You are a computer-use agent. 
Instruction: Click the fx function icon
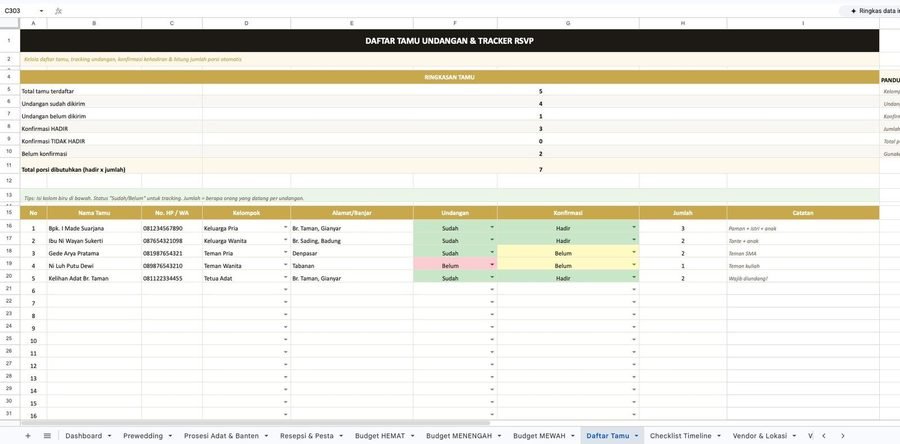click(x=59, y=11)
